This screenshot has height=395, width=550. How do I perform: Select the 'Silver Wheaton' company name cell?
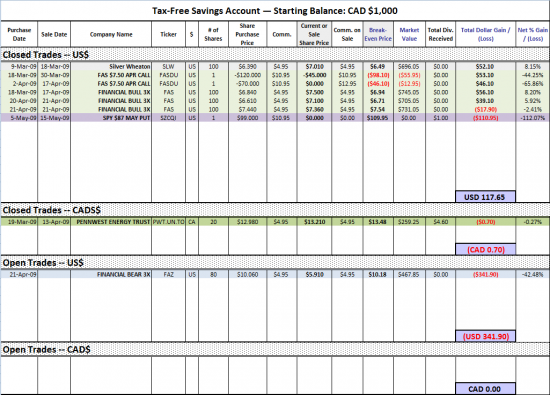(111, 66)
